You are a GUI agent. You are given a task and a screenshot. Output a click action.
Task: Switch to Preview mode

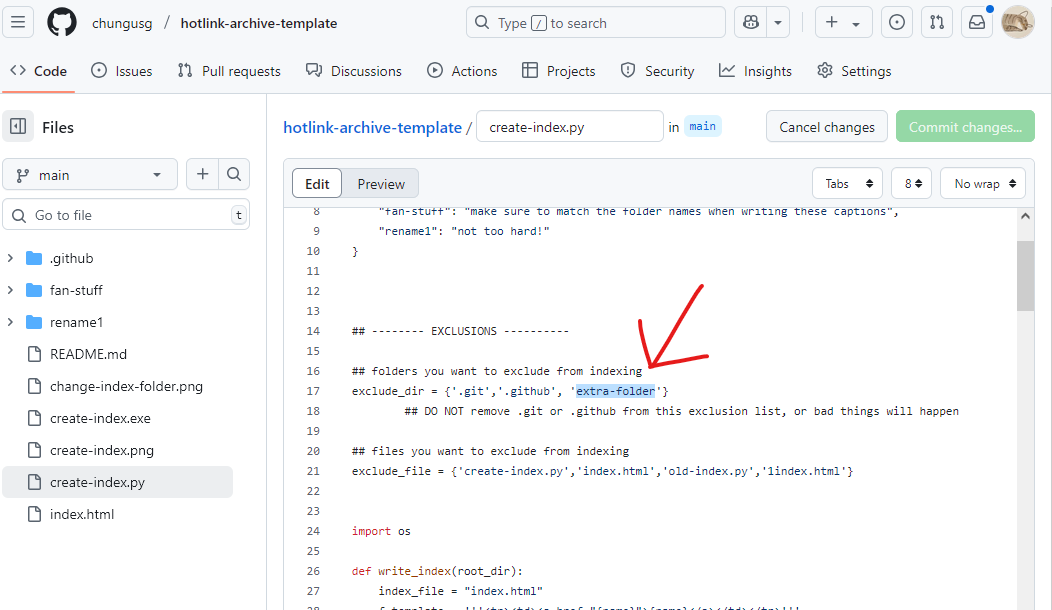coord(381,184)
